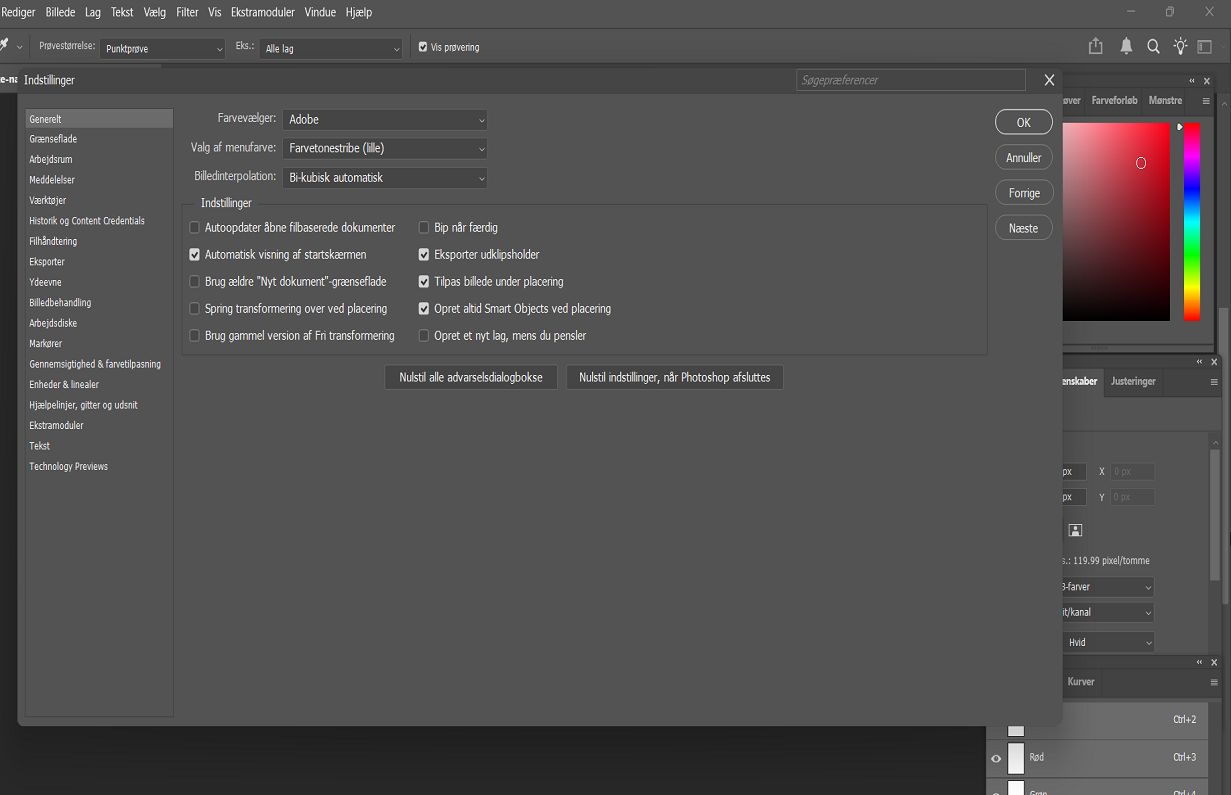Collapse the Kurver panel group with double arrows
The height and width of the screenshot is (795, 1231).
1200,662
